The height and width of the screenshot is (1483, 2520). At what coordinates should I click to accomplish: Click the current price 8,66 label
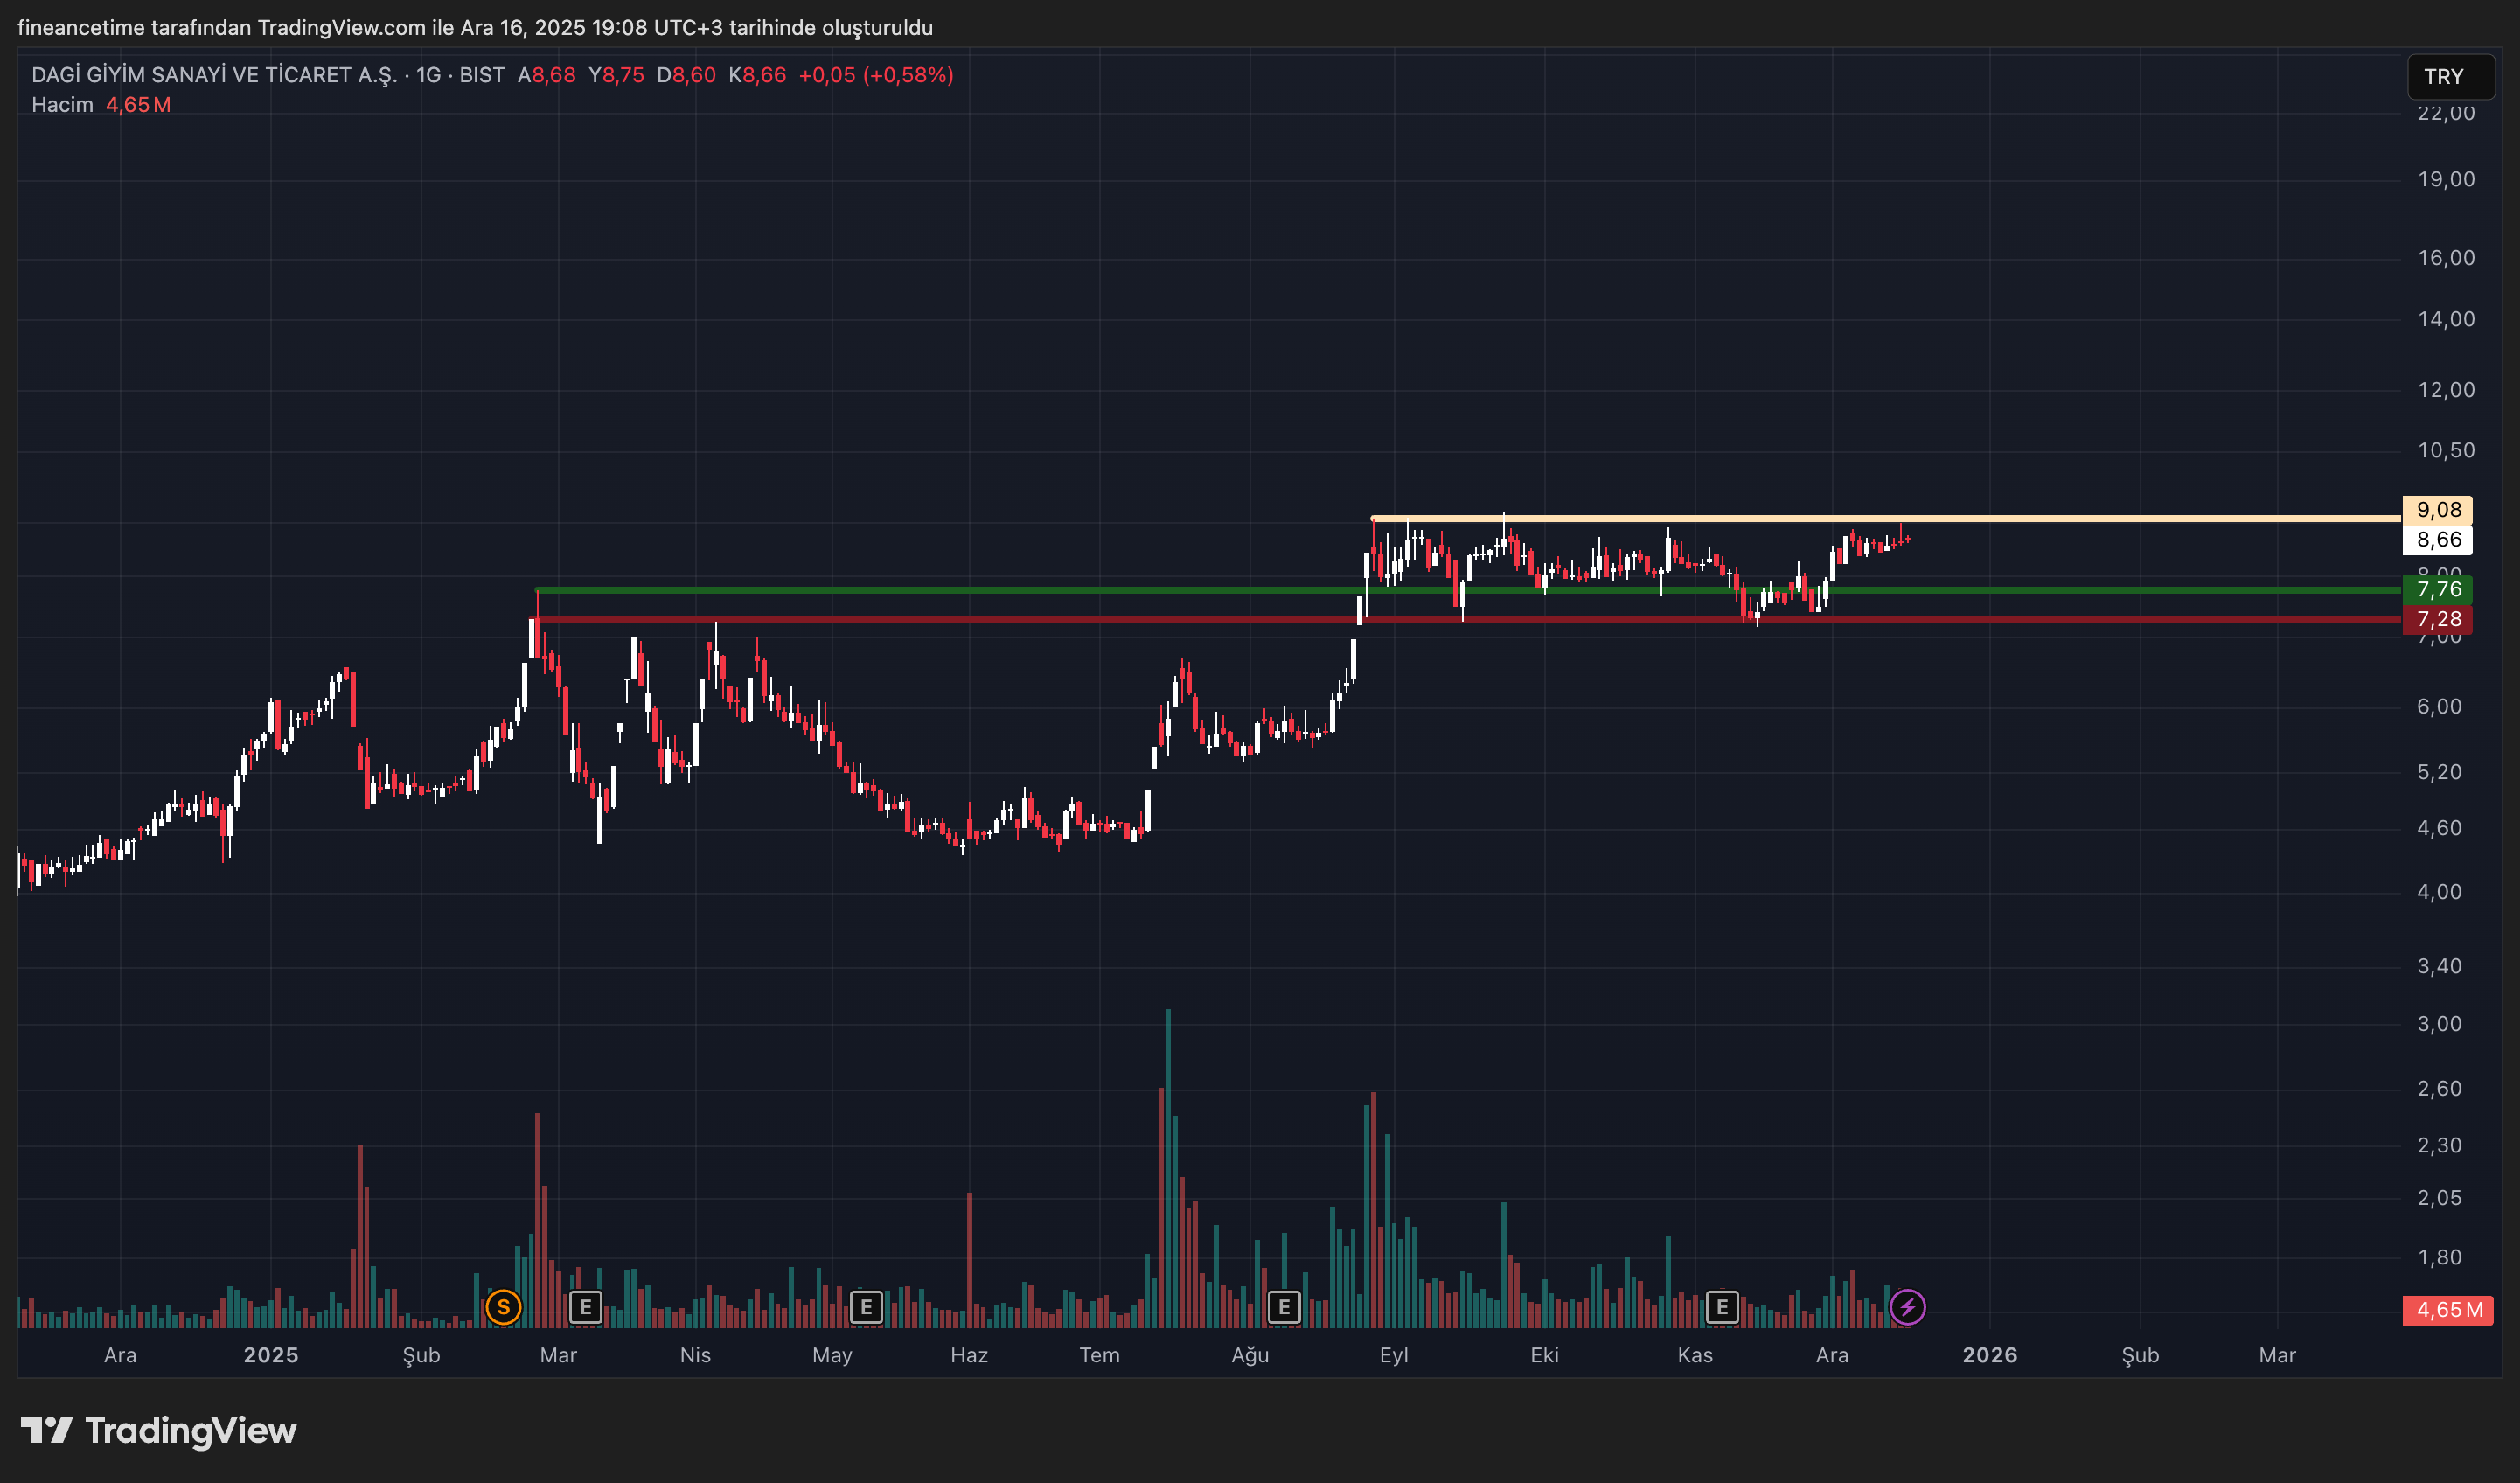(2437, 540)
